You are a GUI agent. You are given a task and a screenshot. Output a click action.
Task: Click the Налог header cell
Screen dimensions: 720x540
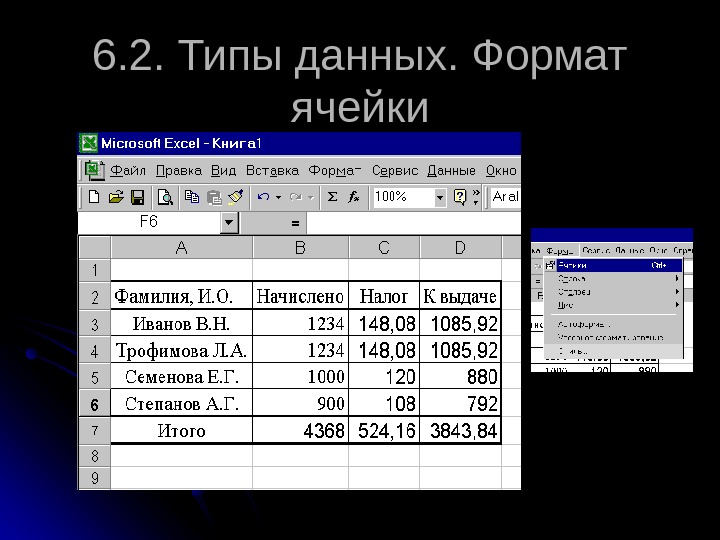[x=384, y=296]
